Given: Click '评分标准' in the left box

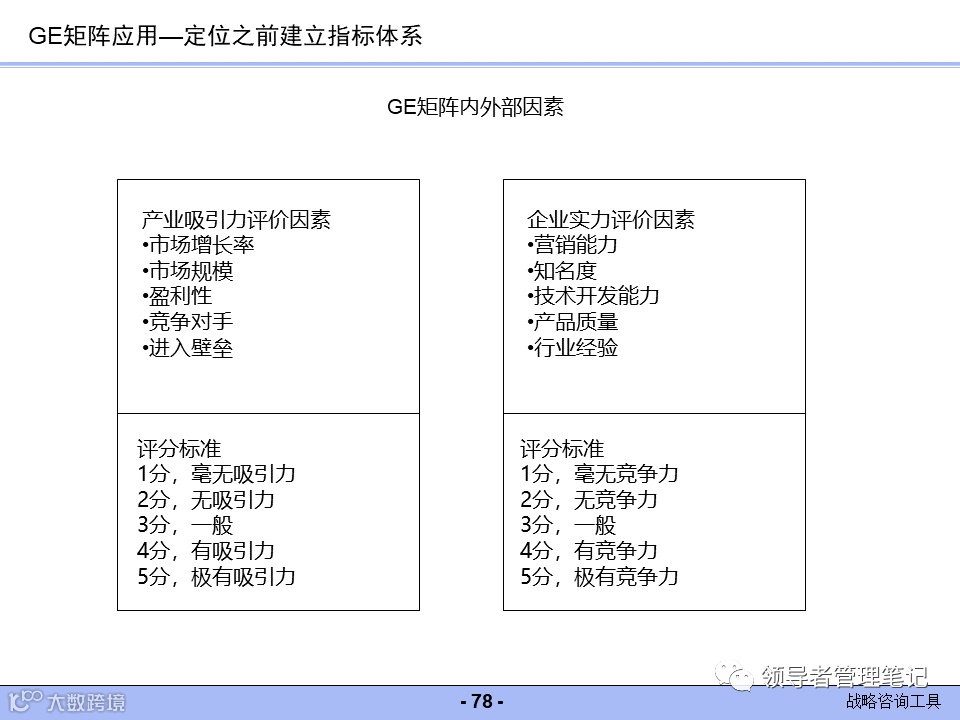Looking at the screenshot, I should coord(179,449).
